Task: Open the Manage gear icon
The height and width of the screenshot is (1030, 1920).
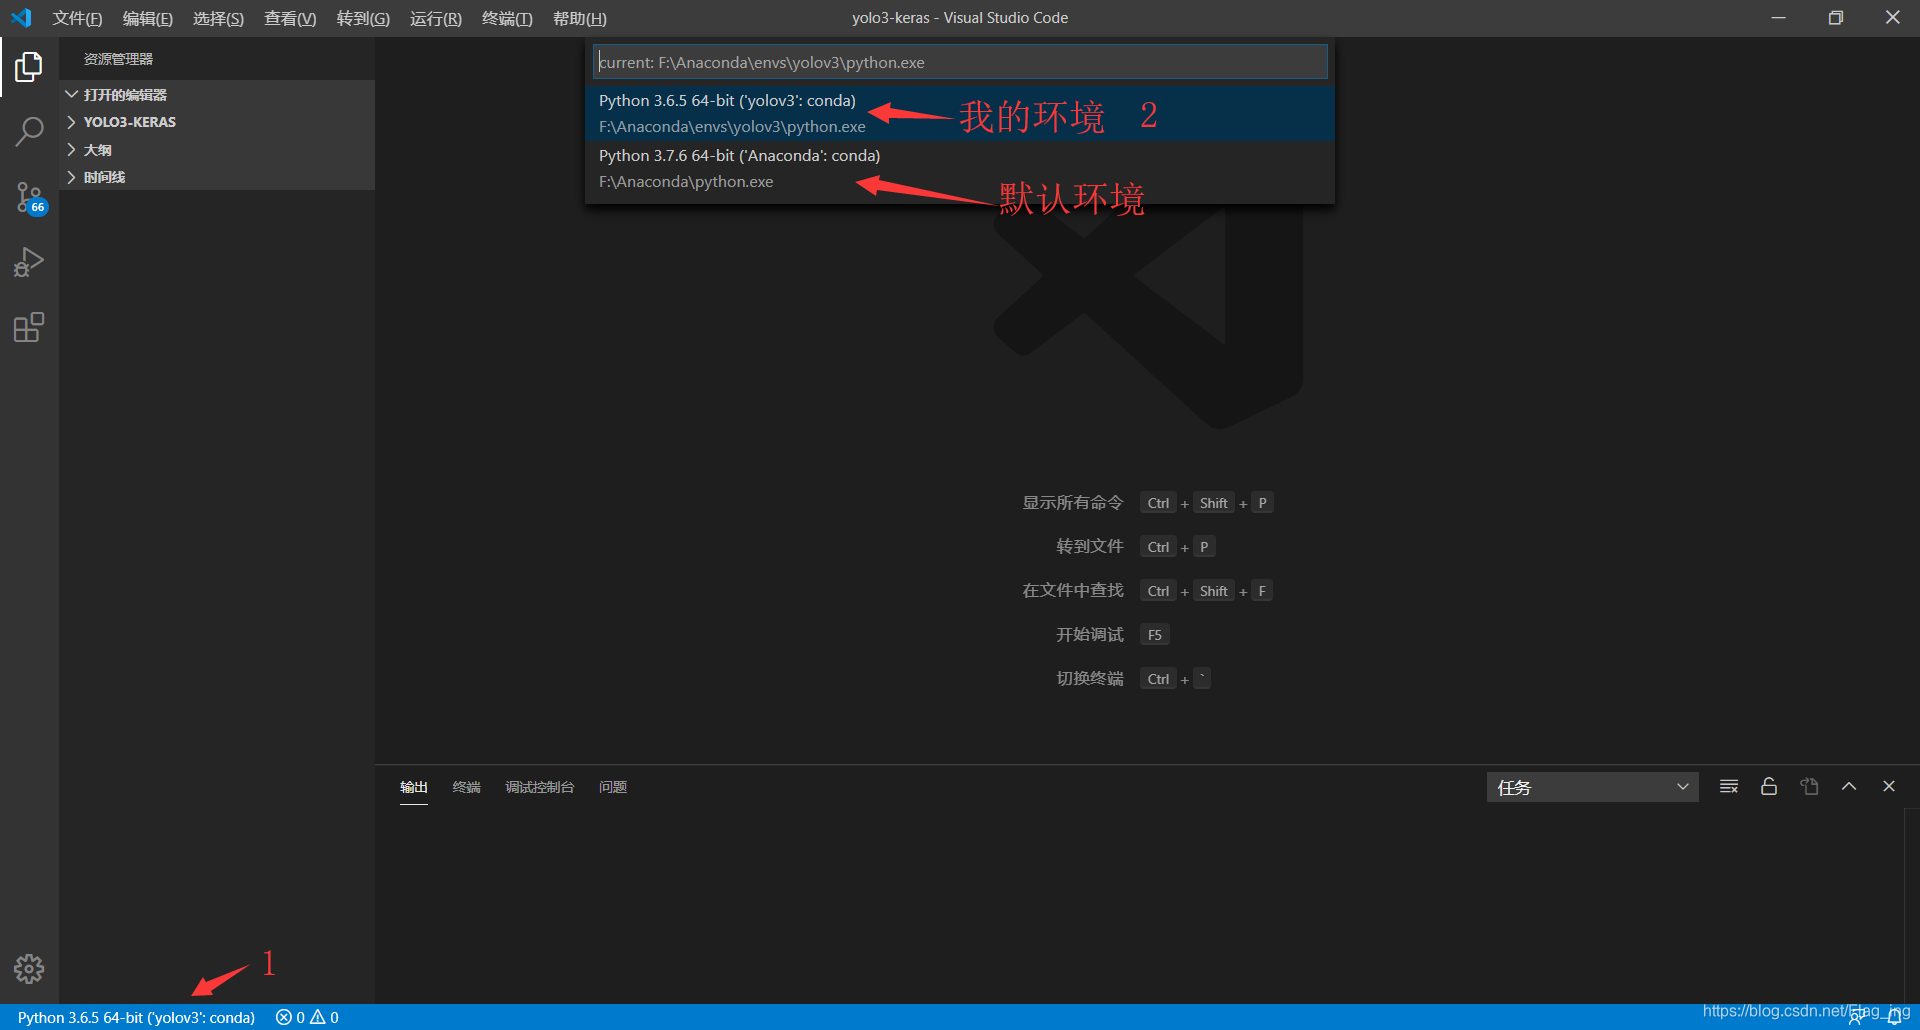Action: [29, 968]
